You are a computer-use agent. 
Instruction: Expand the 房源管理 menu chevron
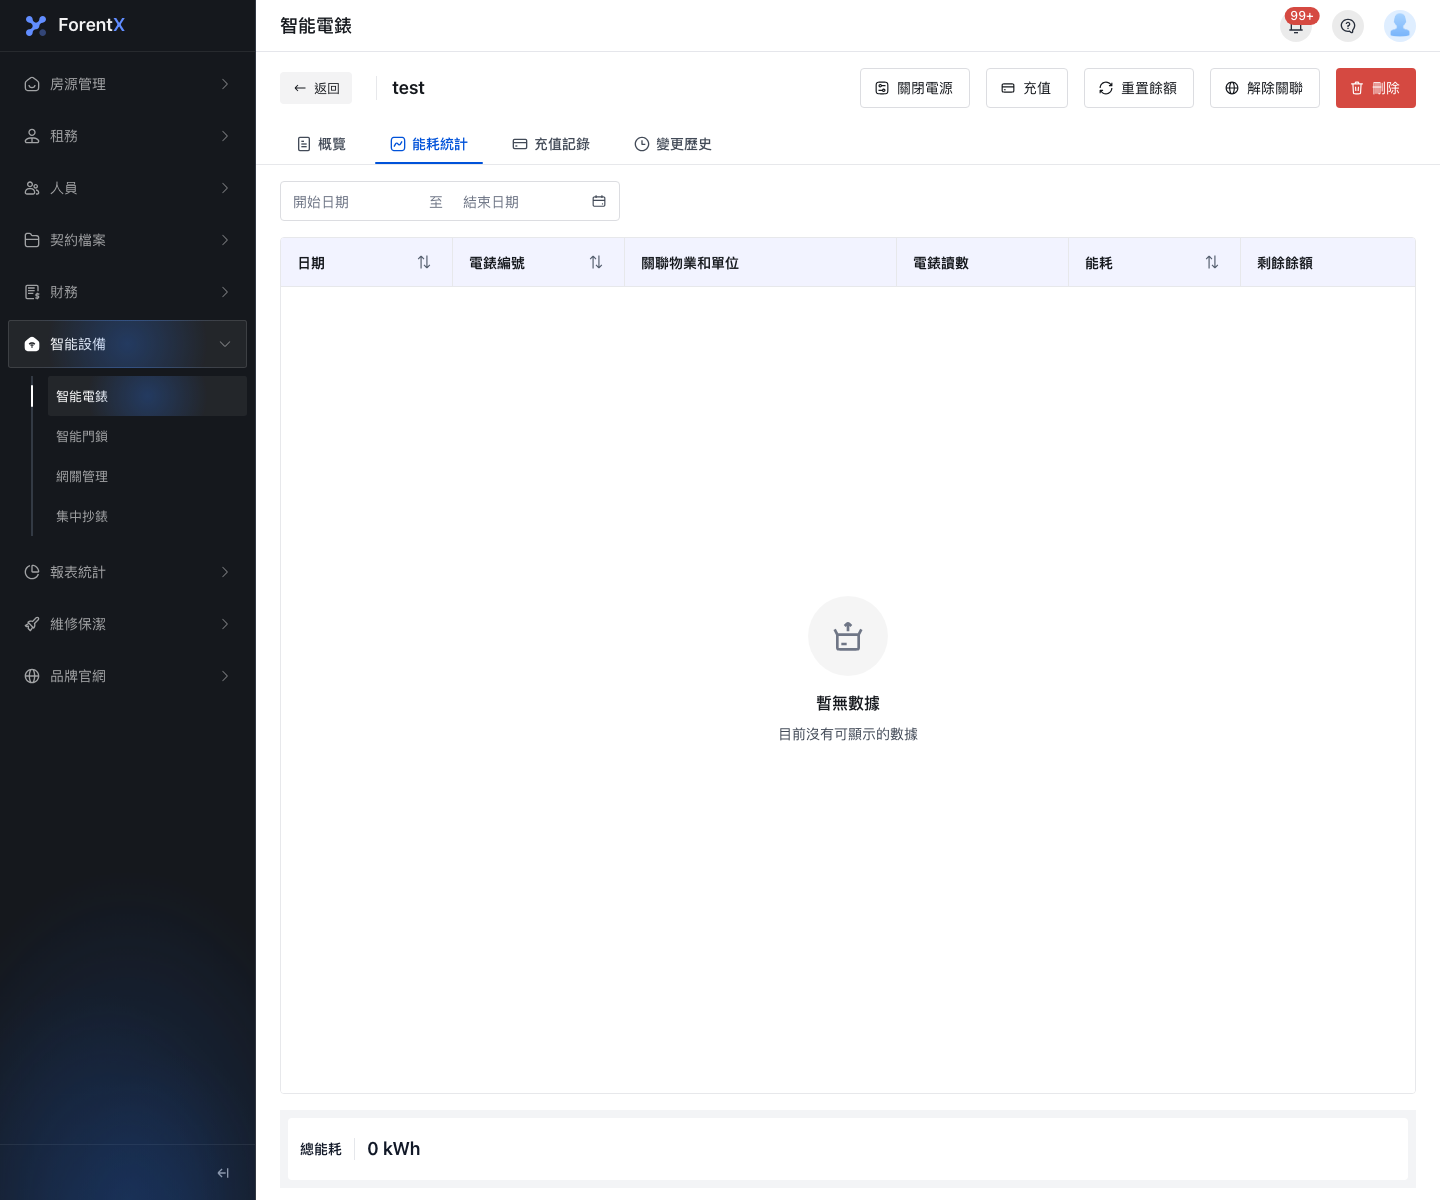pos(225,84)
